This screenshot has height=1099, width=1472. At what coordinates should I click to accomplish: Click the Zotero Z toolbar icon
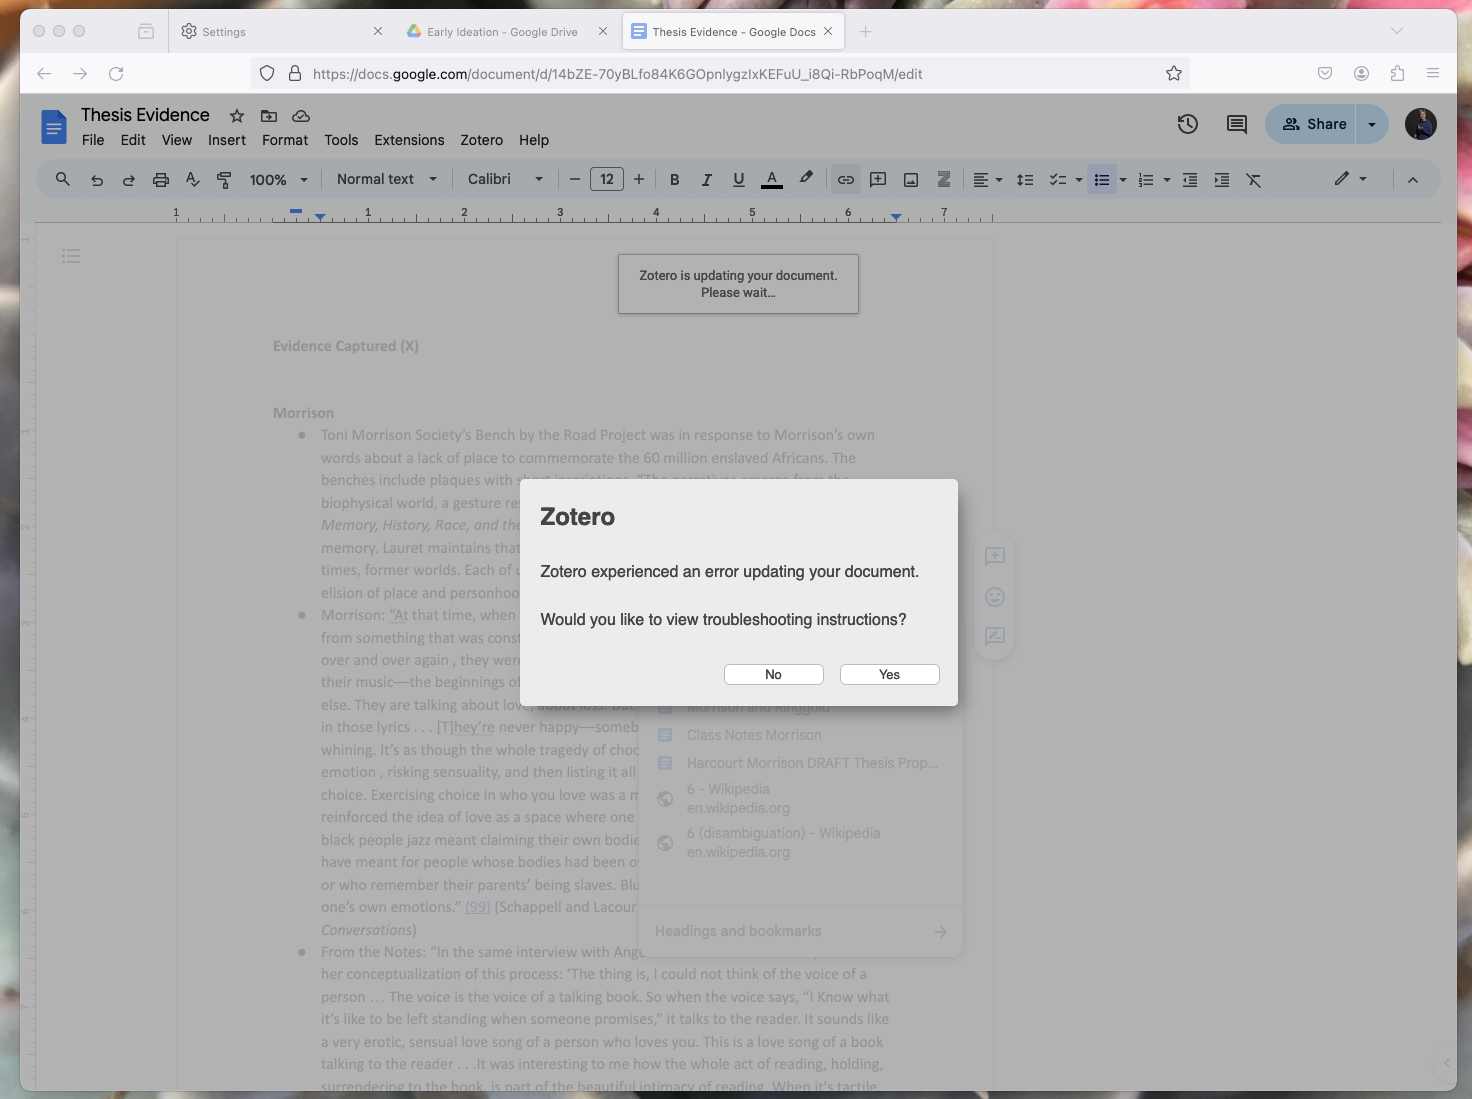pos(943,180)
